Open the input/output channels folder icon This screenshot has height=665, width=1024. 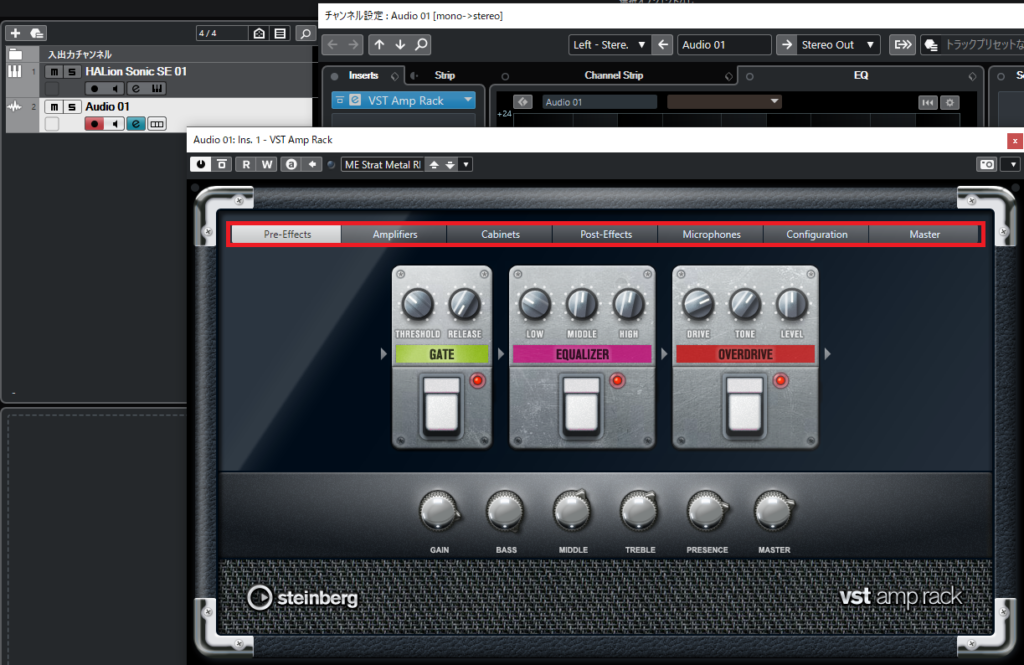[16, 54]
